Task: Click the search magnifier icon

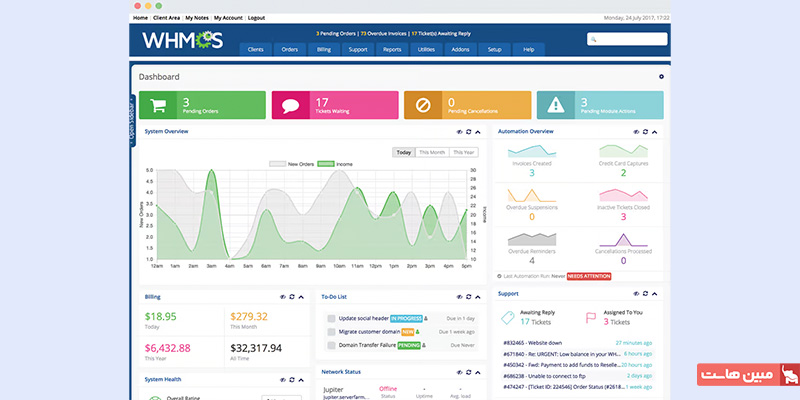Action: [x=593, y=39]
